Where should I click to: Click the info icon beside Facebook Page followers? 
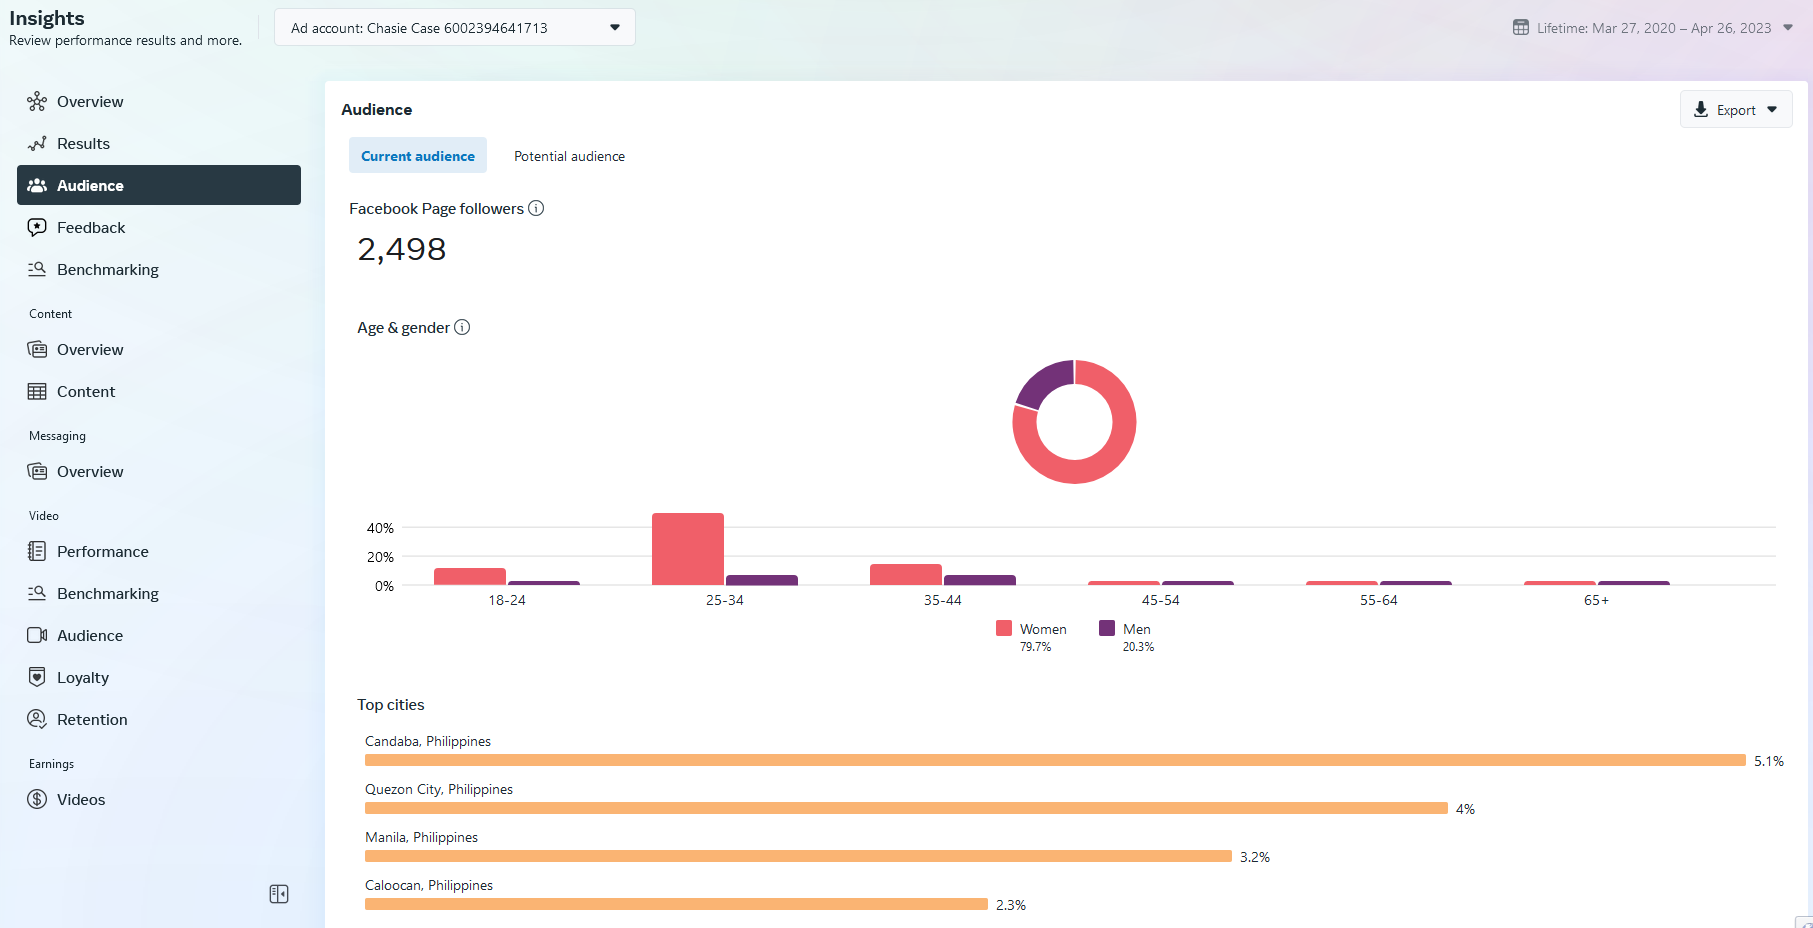coord(536,208)
